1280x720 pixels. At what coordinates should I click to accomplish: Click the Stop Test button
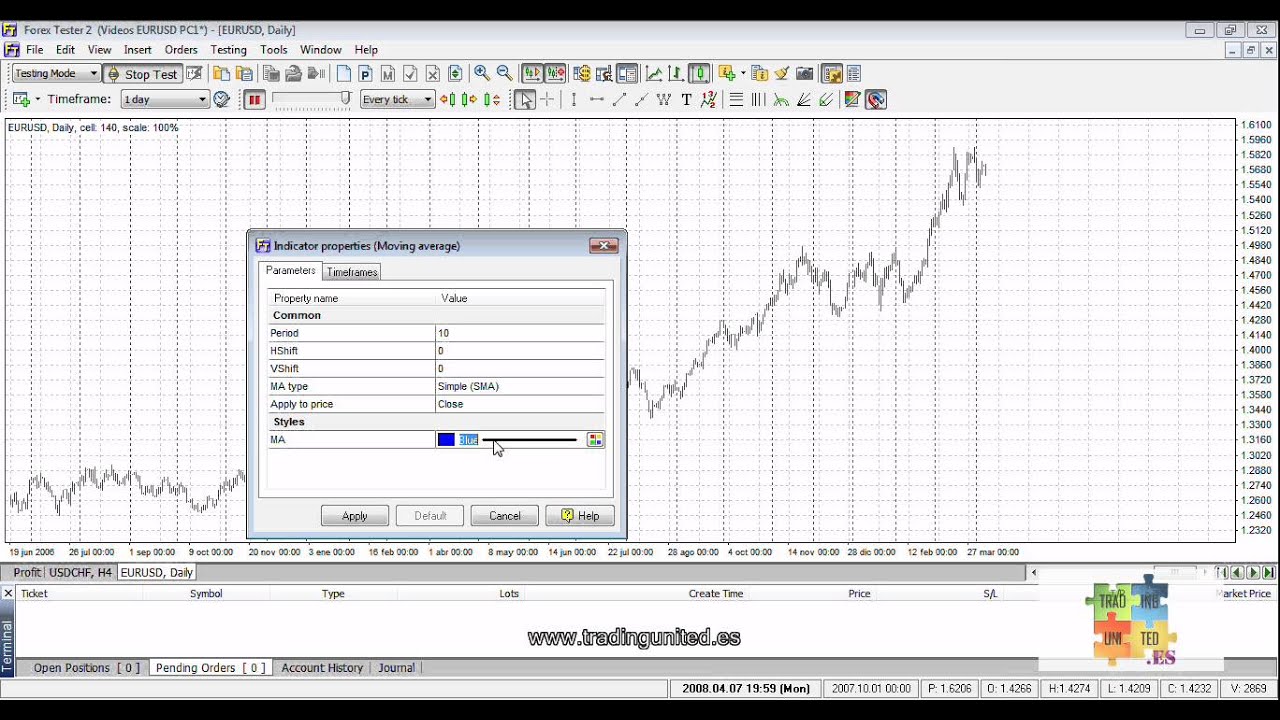tap(141, 74)
